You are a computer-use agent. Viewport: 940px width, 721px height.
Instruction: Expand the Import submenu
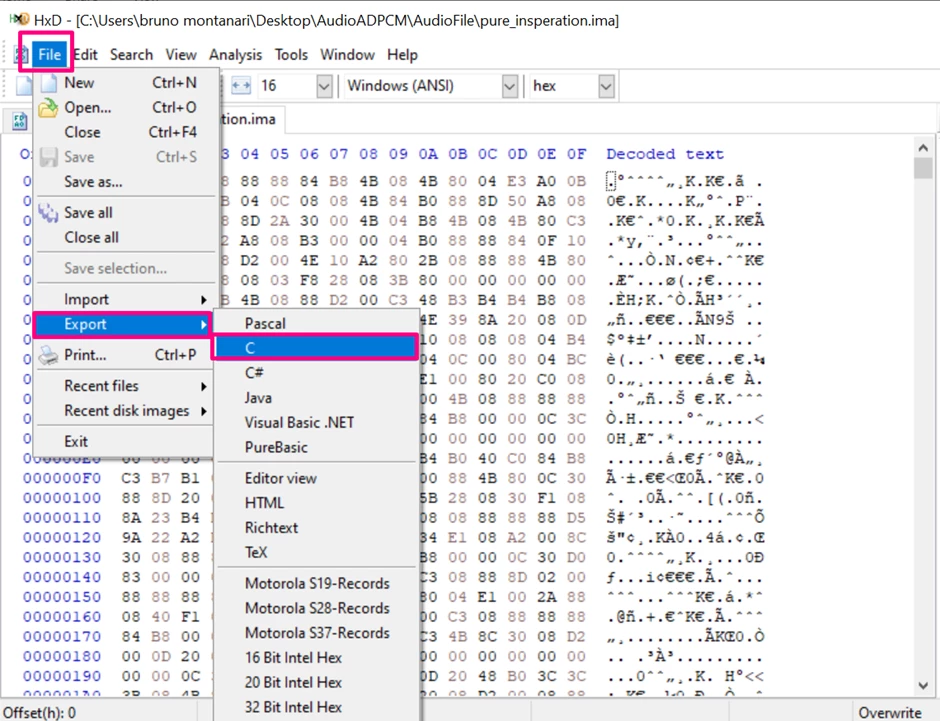(125, 300)
